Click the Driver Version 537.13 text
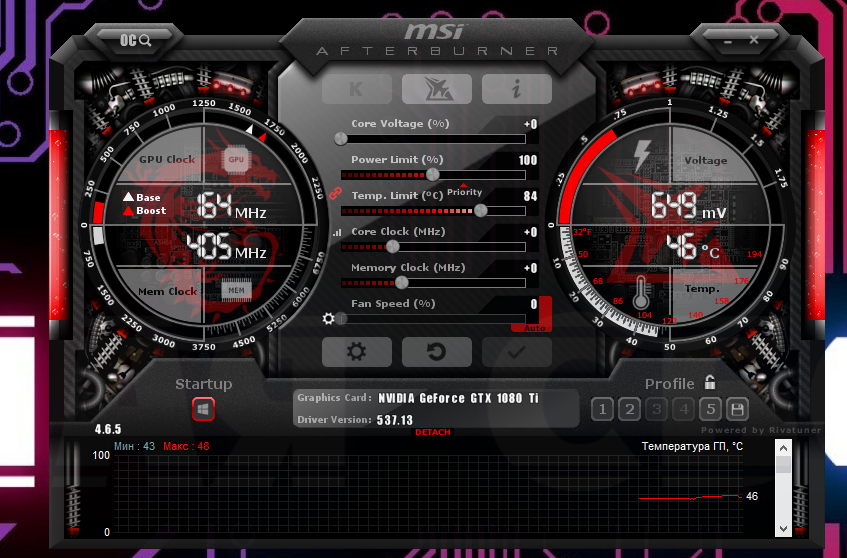The height and width of the screenshot is (558, 847). (395, 420)
